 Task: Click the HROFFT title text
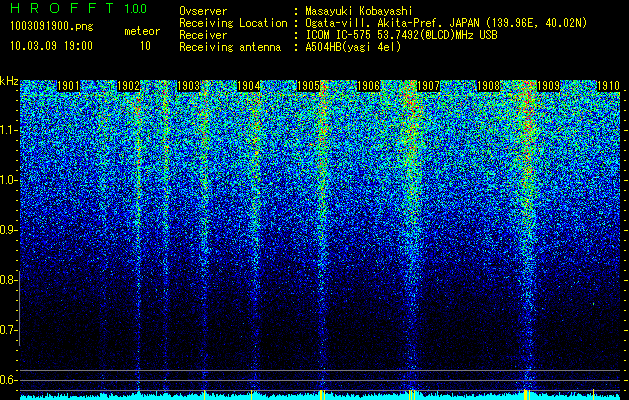click(61, 8)
